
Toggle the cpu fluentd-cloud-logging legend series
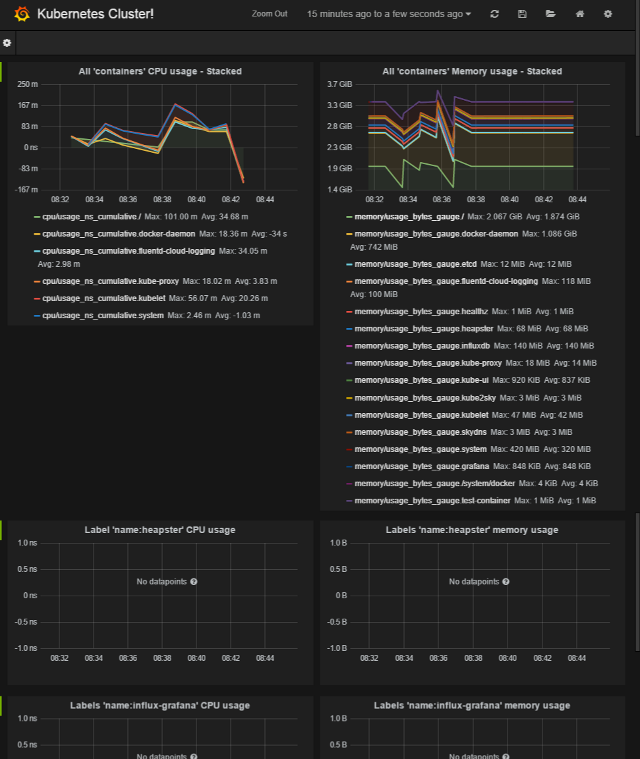[x=128, y=251]
